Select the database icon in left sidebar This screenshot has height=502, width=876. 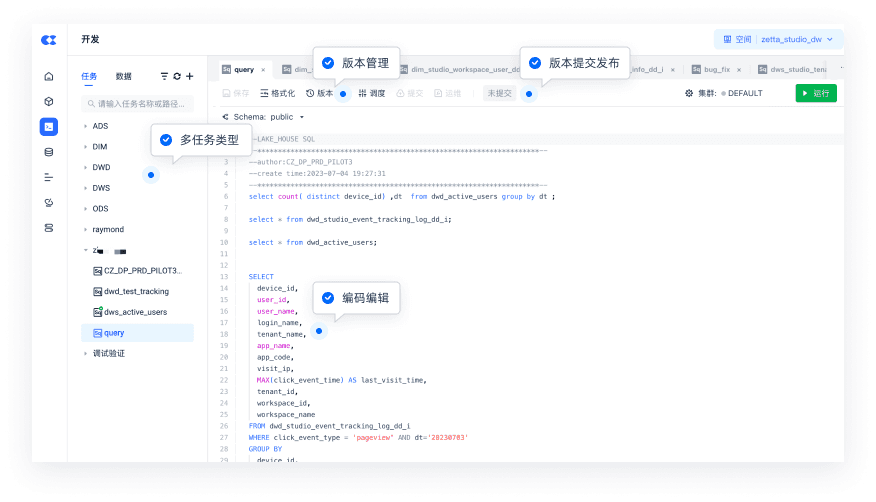(49, 152)
